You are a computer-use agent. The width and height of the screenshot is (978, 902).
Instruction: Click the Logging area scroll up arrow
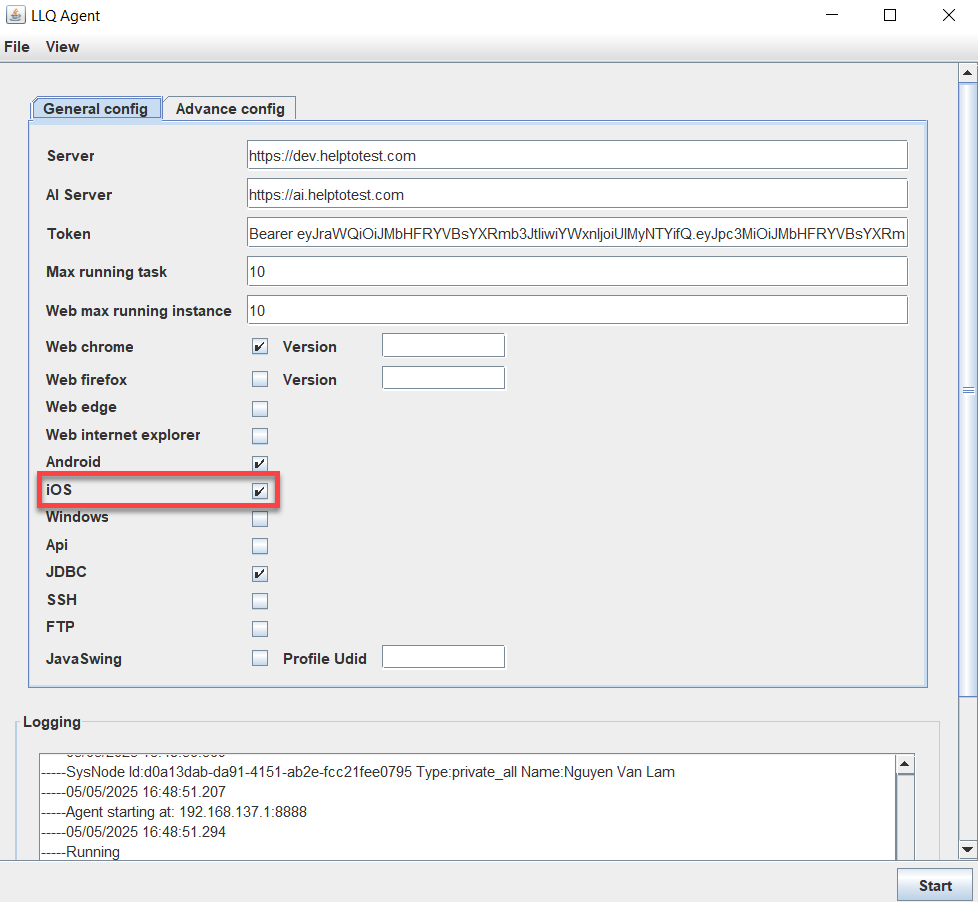coord(904,765)
